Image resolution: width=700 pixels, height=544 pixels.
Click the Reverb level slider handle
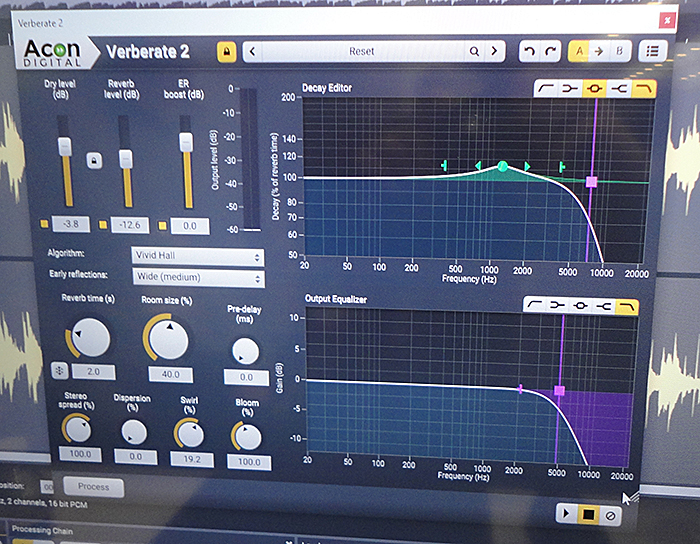(125, 159)
